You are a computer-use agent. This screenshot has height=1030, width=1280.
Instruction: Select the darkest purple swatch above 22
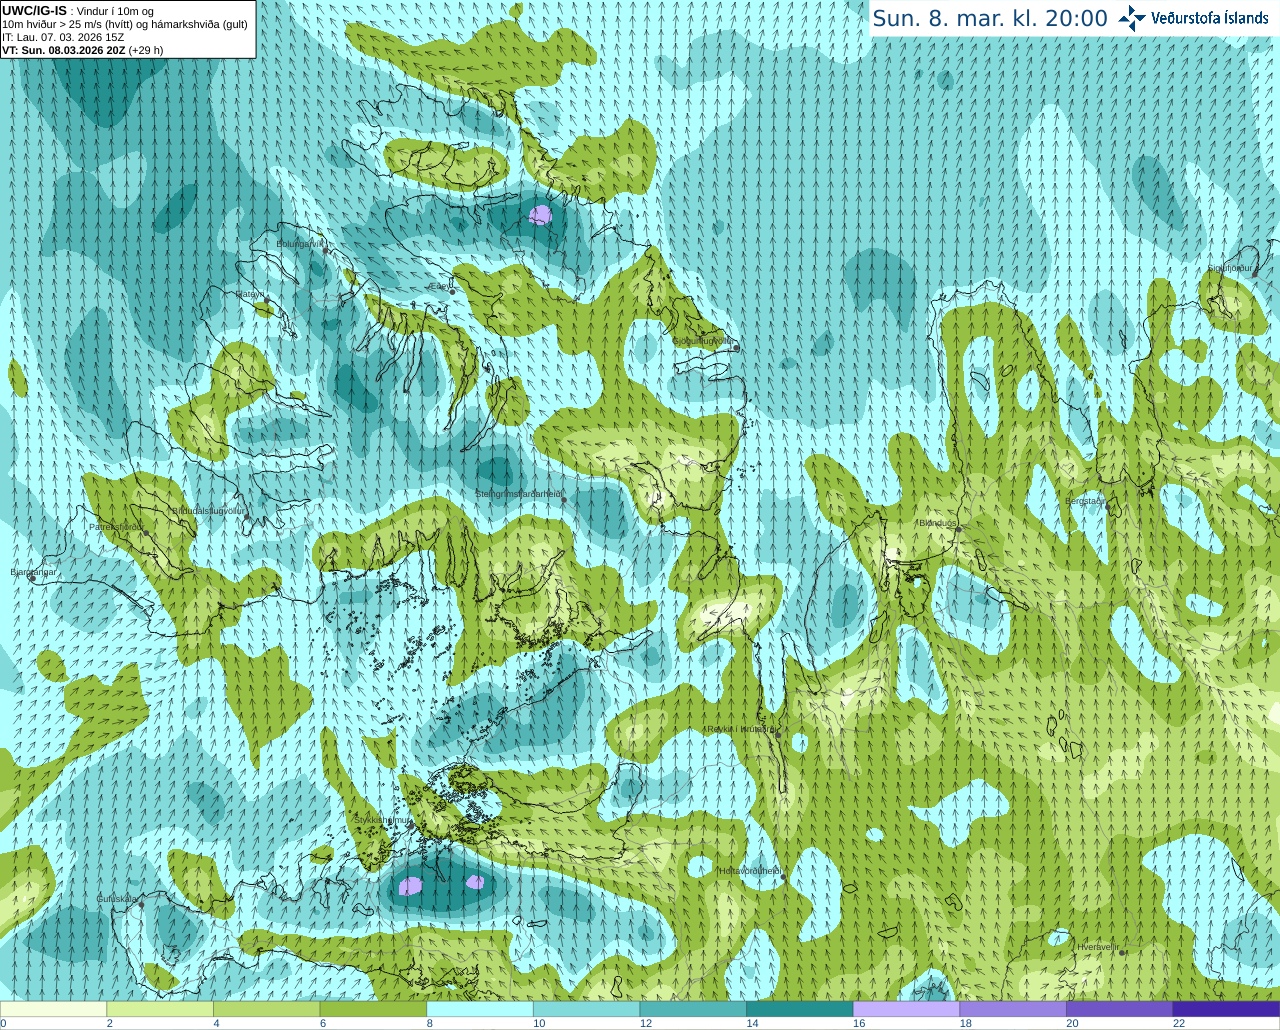1226,1009
